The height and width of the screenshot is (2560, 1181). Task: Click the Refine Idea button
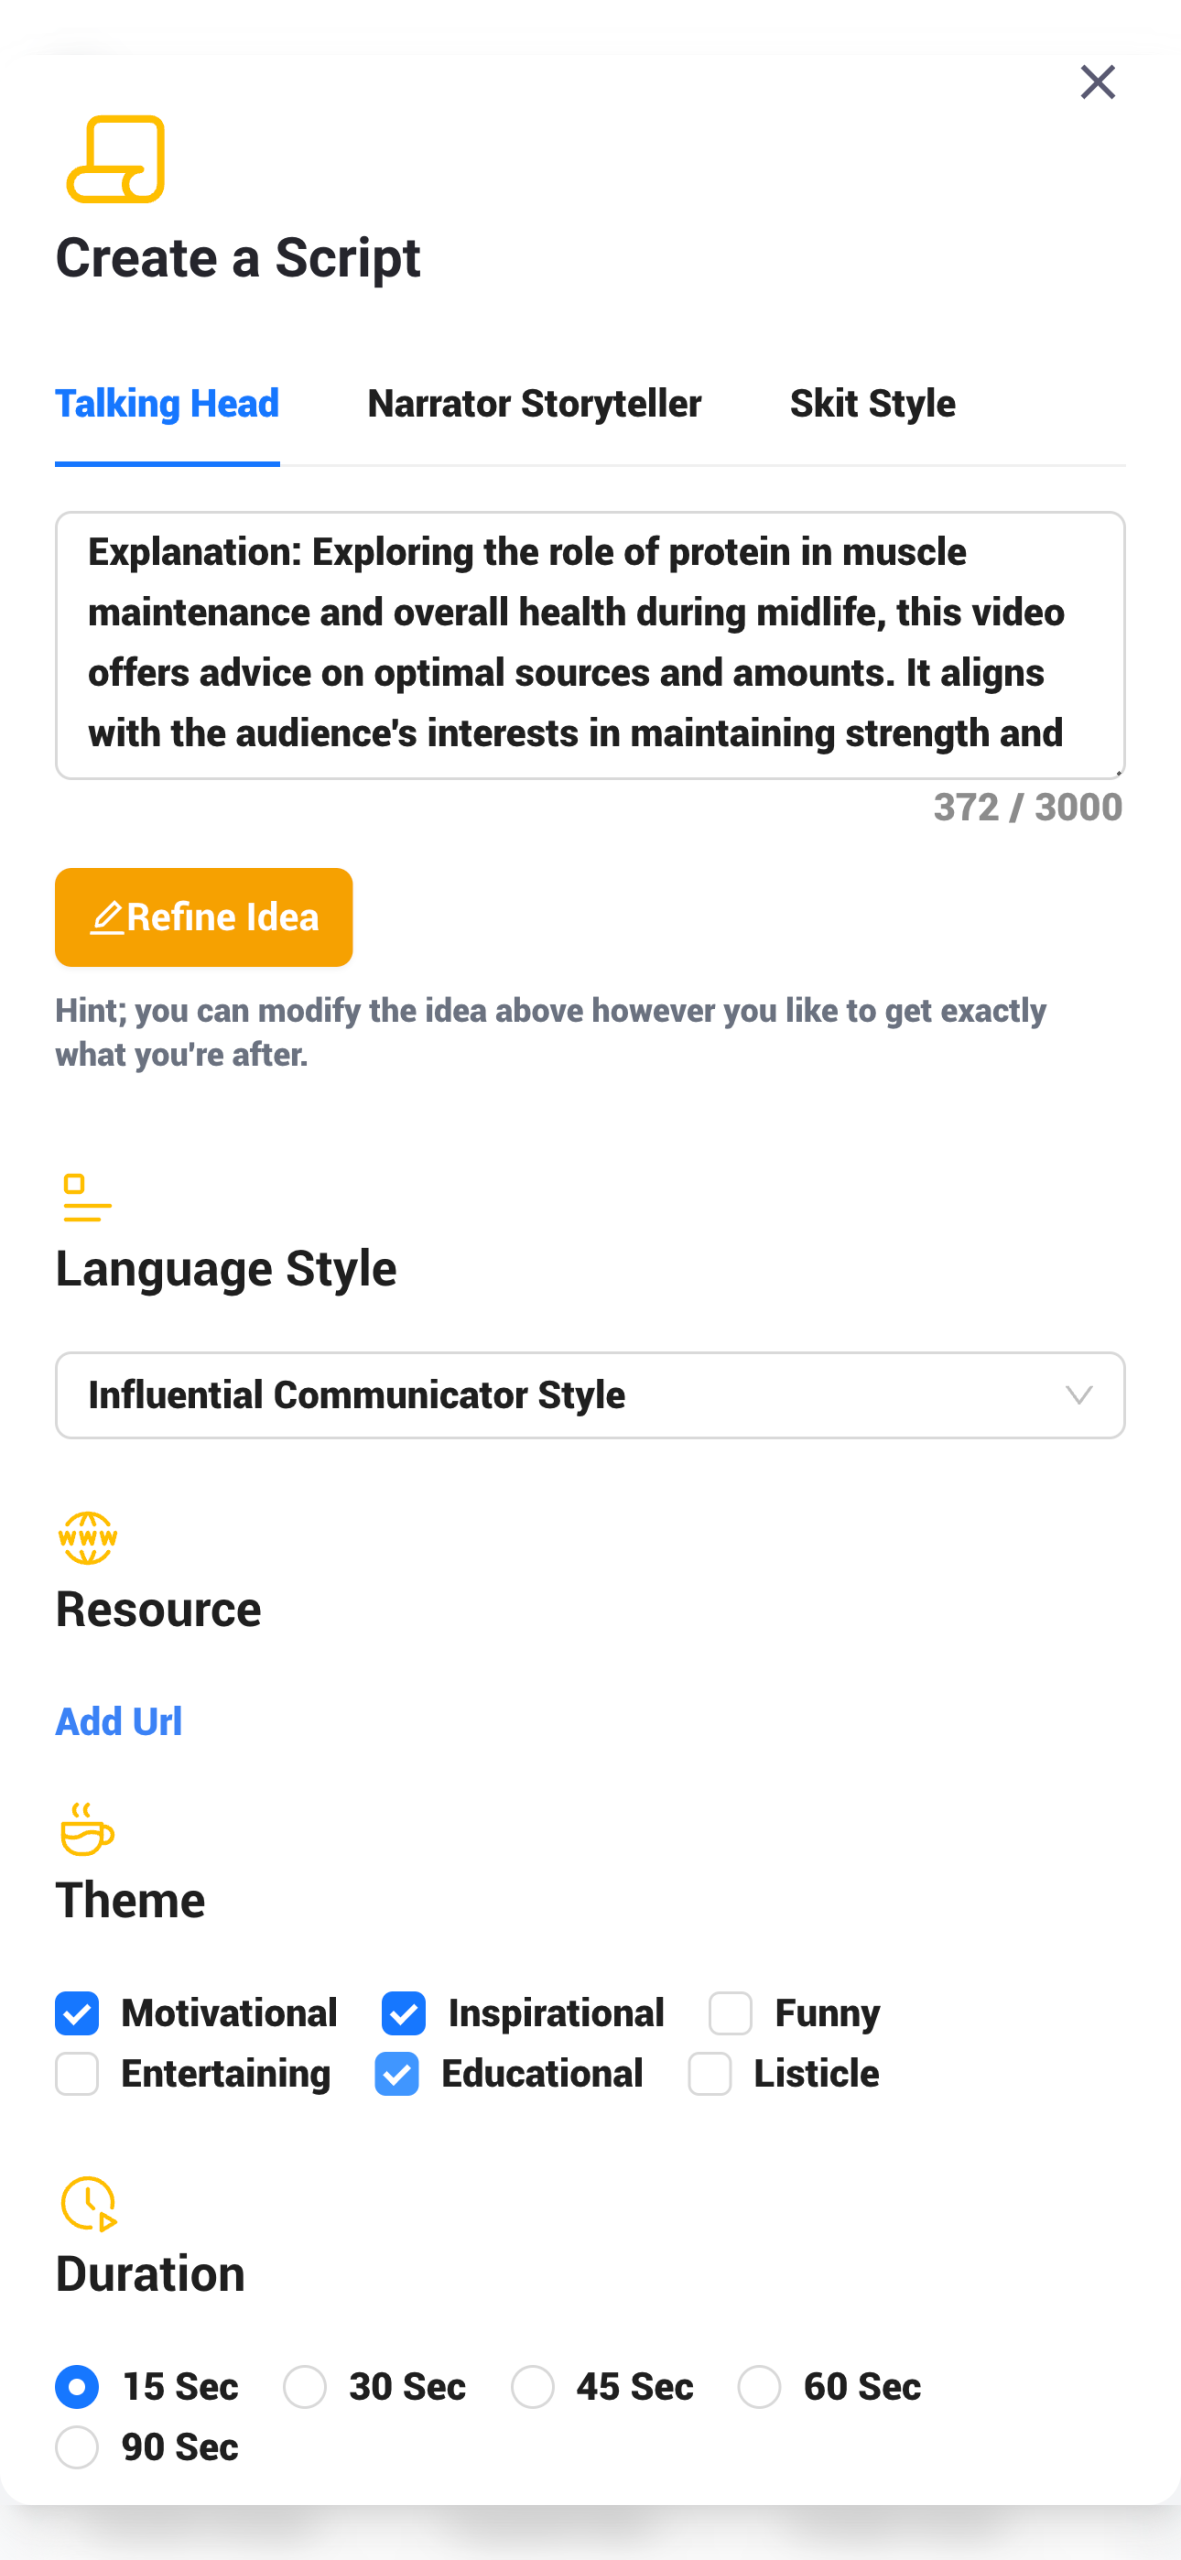point(203,917)
